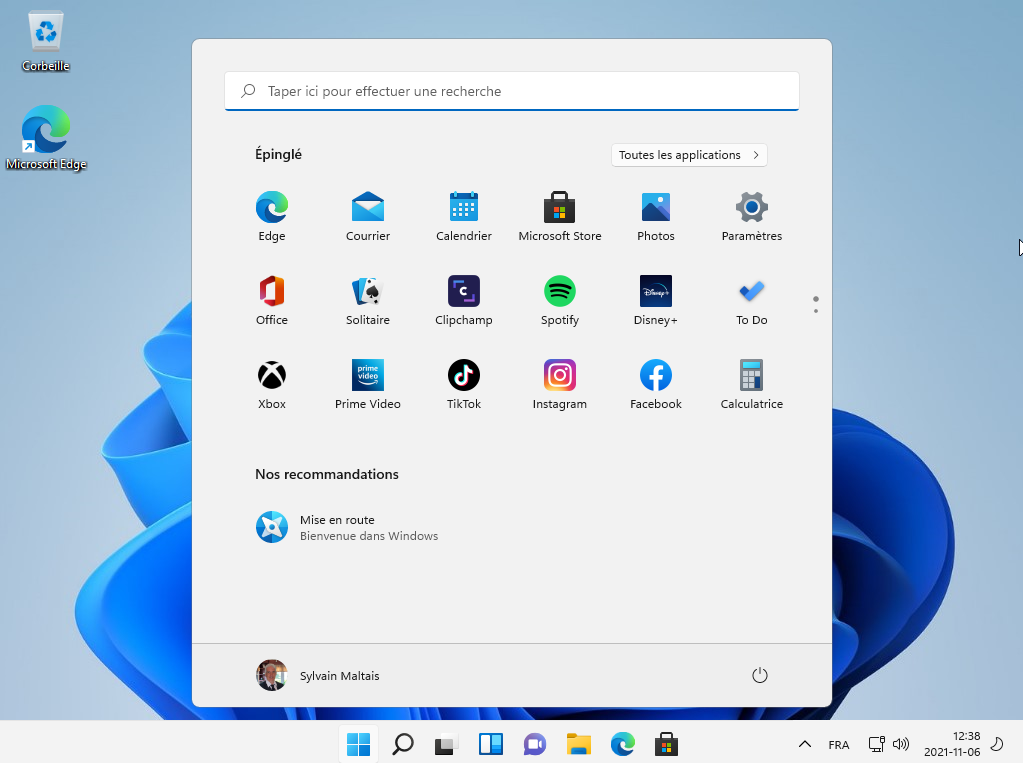This screenshot has width=1023, height=763.
Task: Click Toutes les applications button
Action: (688, 155)
